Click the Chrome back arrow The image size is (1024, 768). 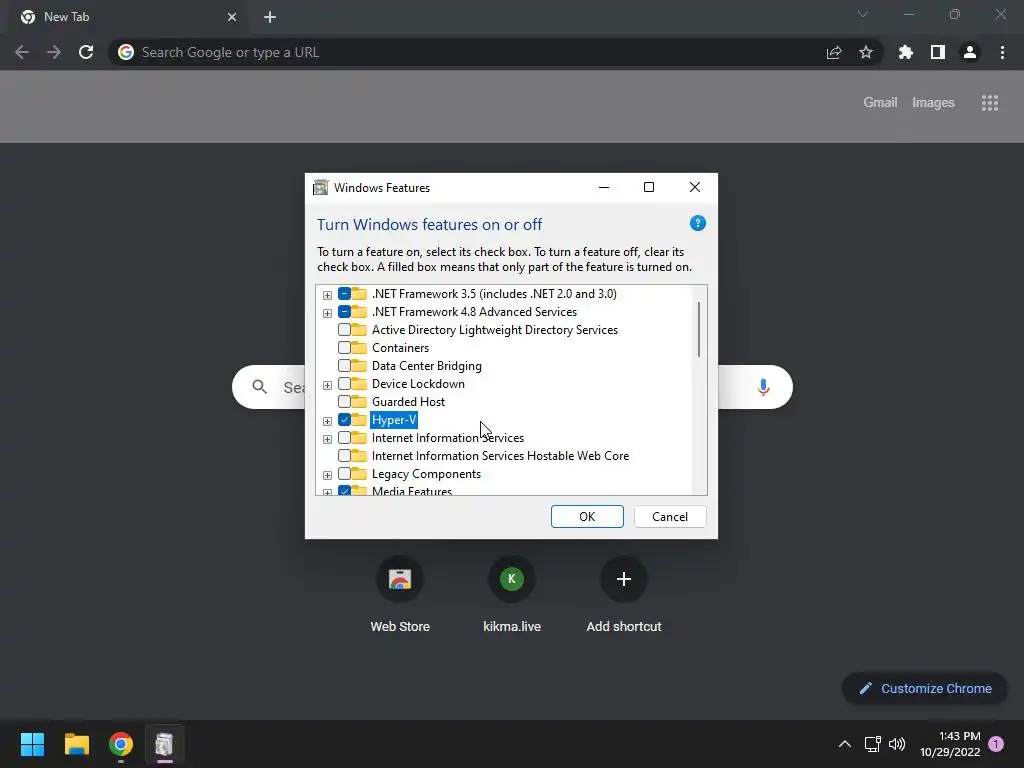click(22, 52)
